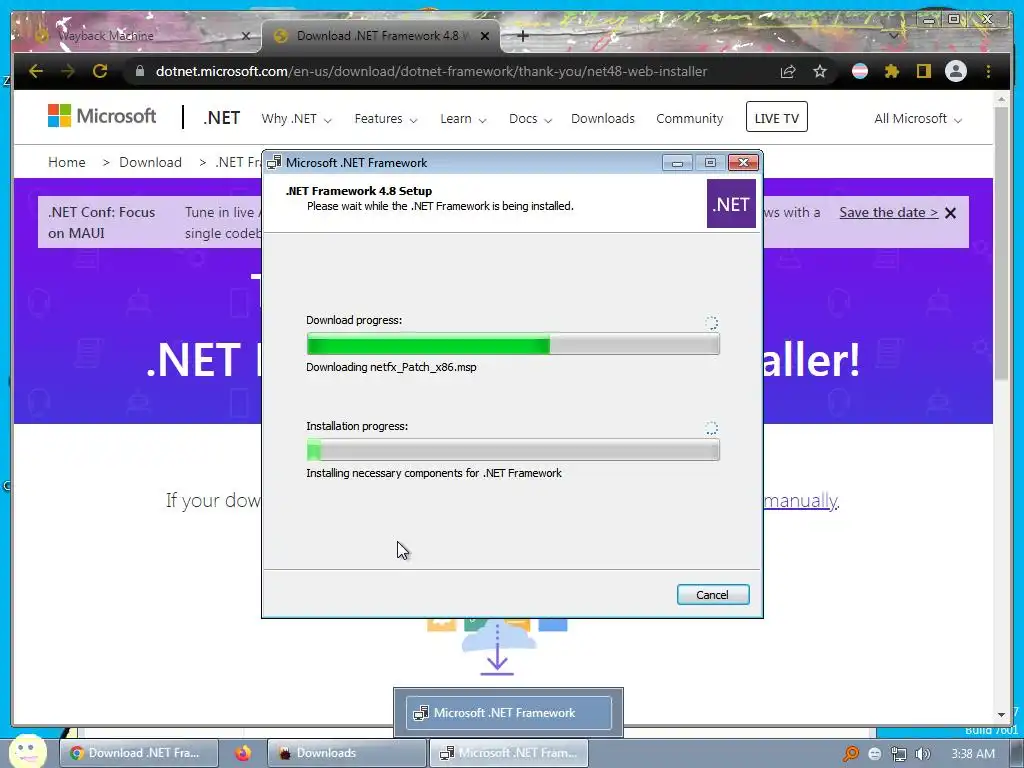Open Chrome three-dot menu

(x=988, y=71)
